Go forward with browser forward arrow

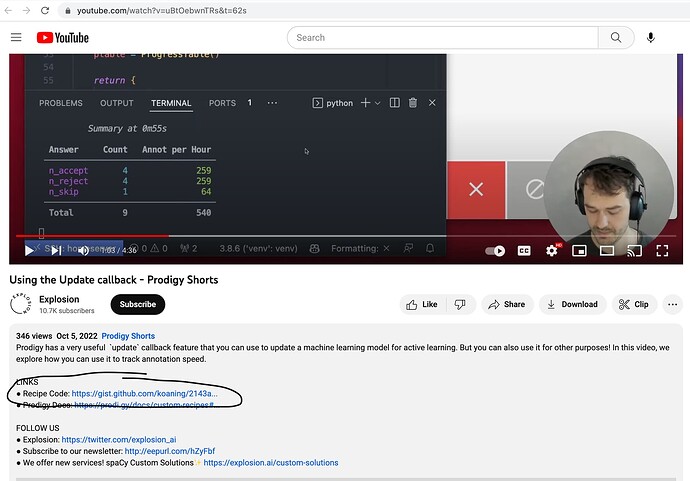26,10
